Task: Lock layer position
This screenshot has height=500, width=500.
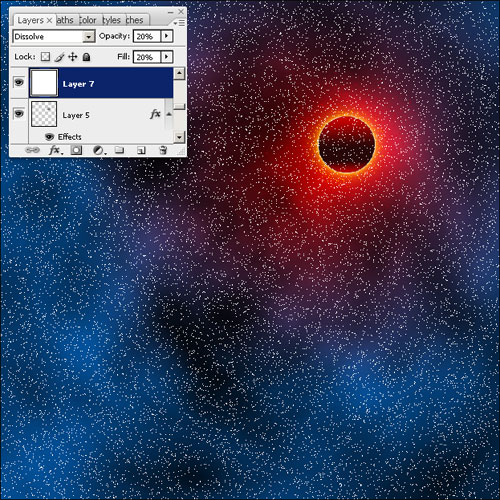Action: pos(73,57)
